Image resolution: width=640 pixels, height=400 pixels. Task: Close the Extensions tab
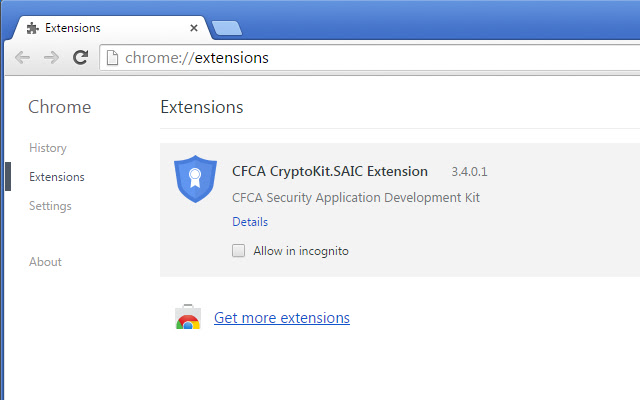pyautogui.click(x=194, y=27)
